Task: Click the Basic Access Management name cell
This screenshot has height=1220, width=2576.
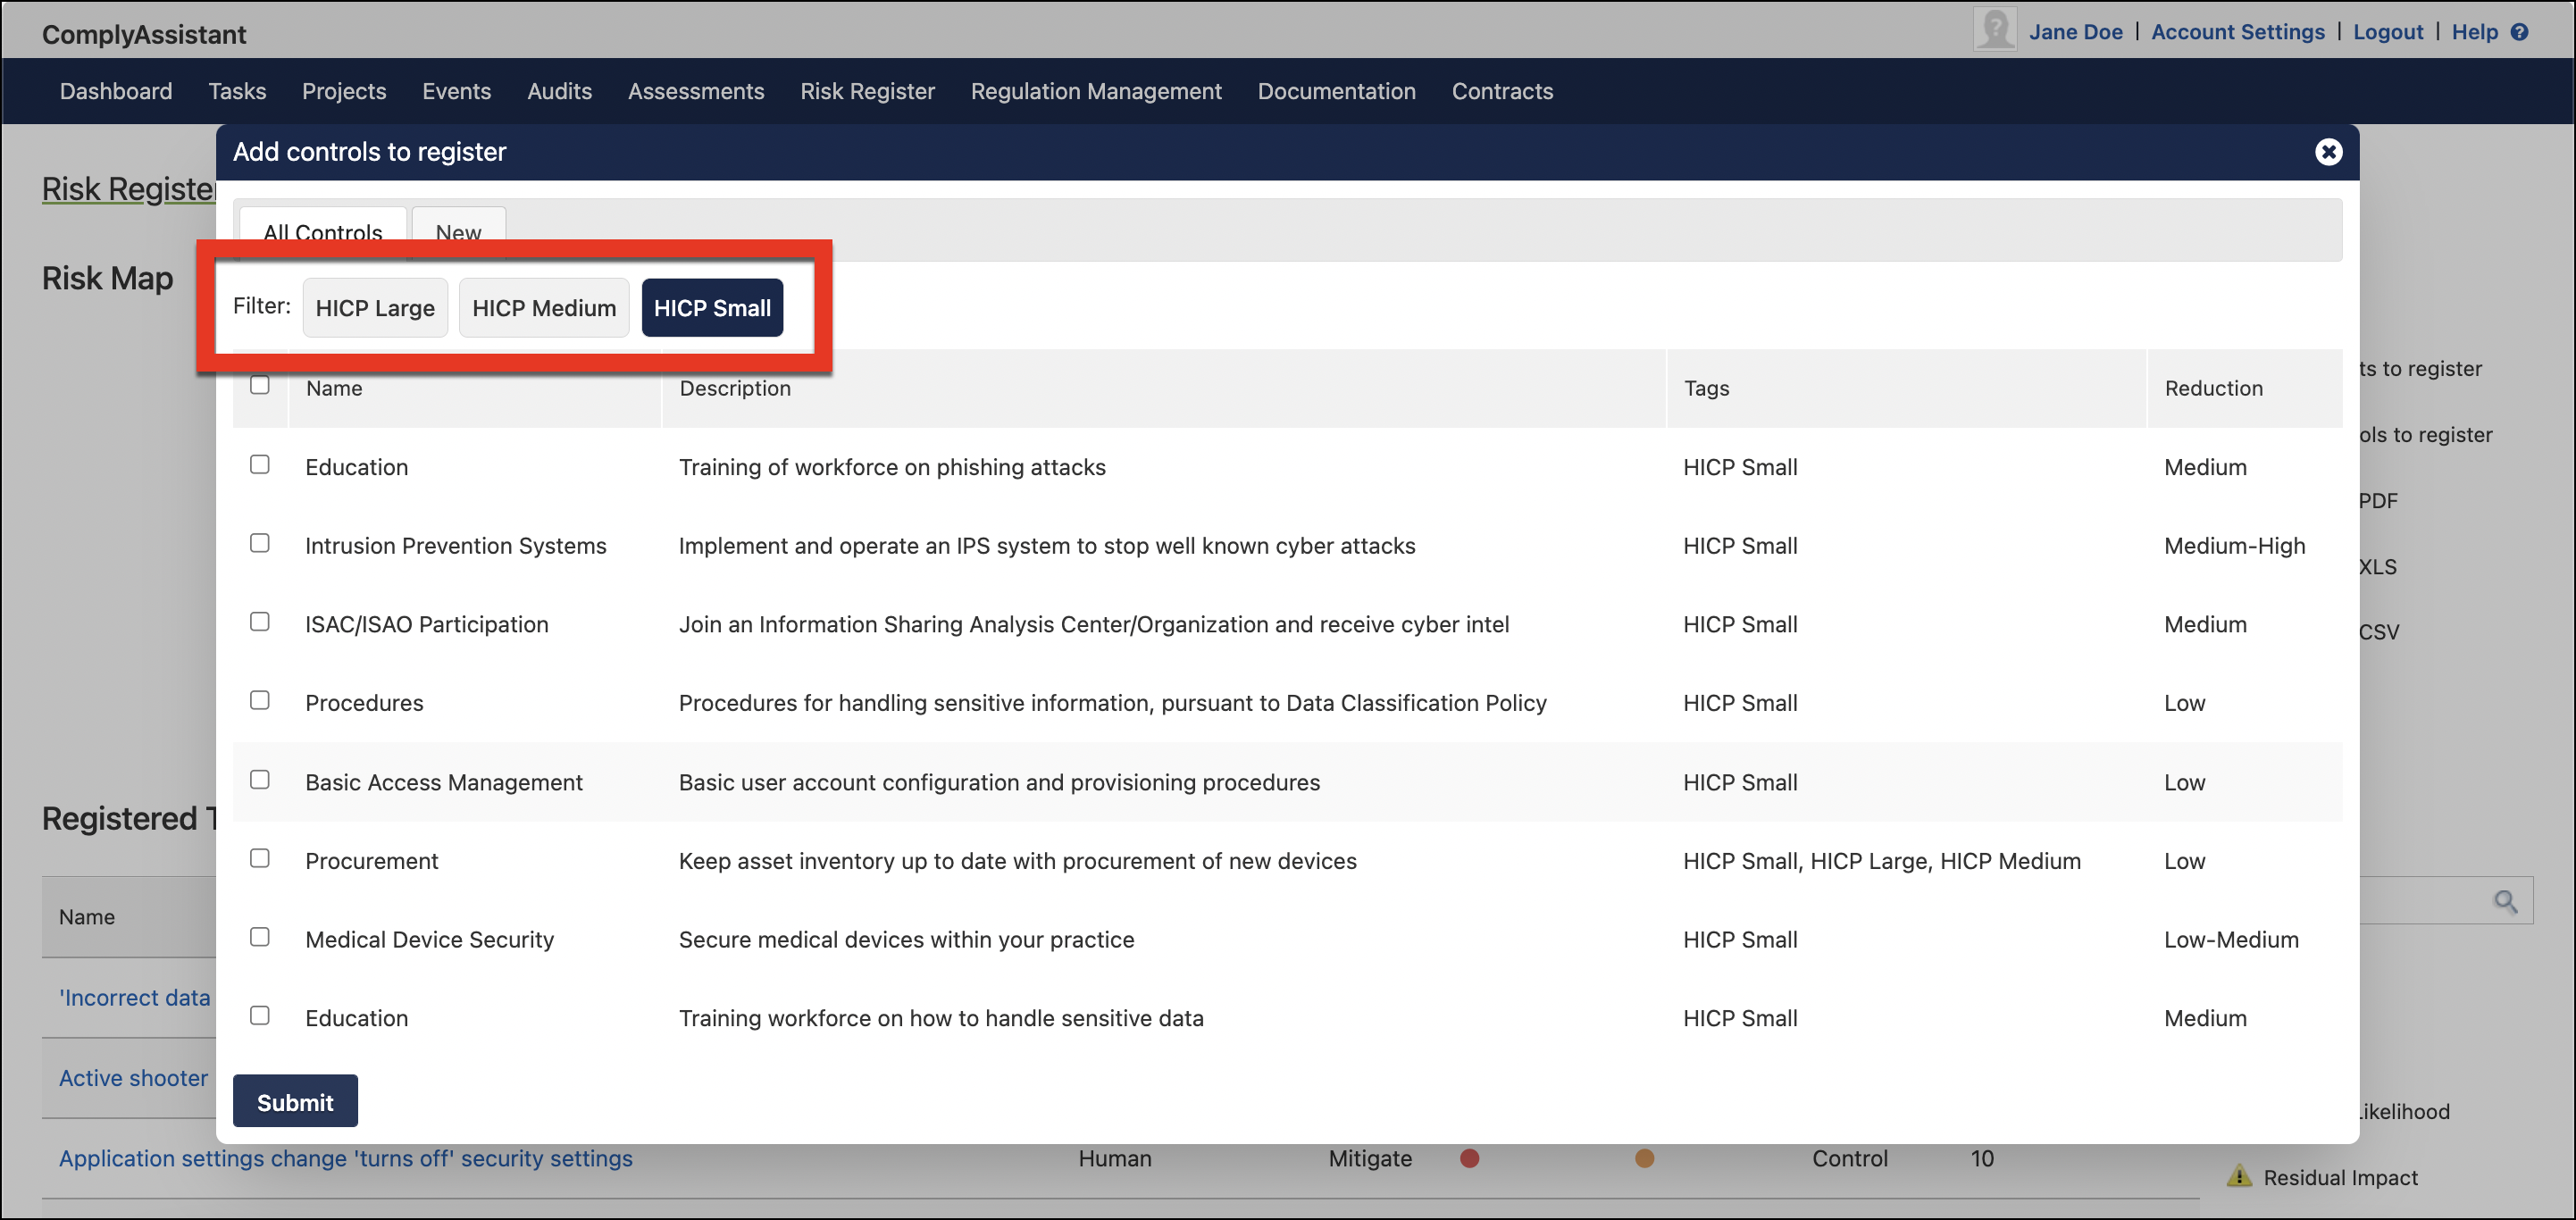Action: point(443,782)
